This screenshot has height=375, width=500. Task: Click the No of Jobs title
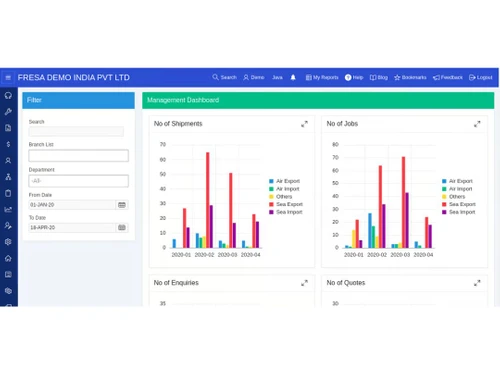(x=342, y=124)
